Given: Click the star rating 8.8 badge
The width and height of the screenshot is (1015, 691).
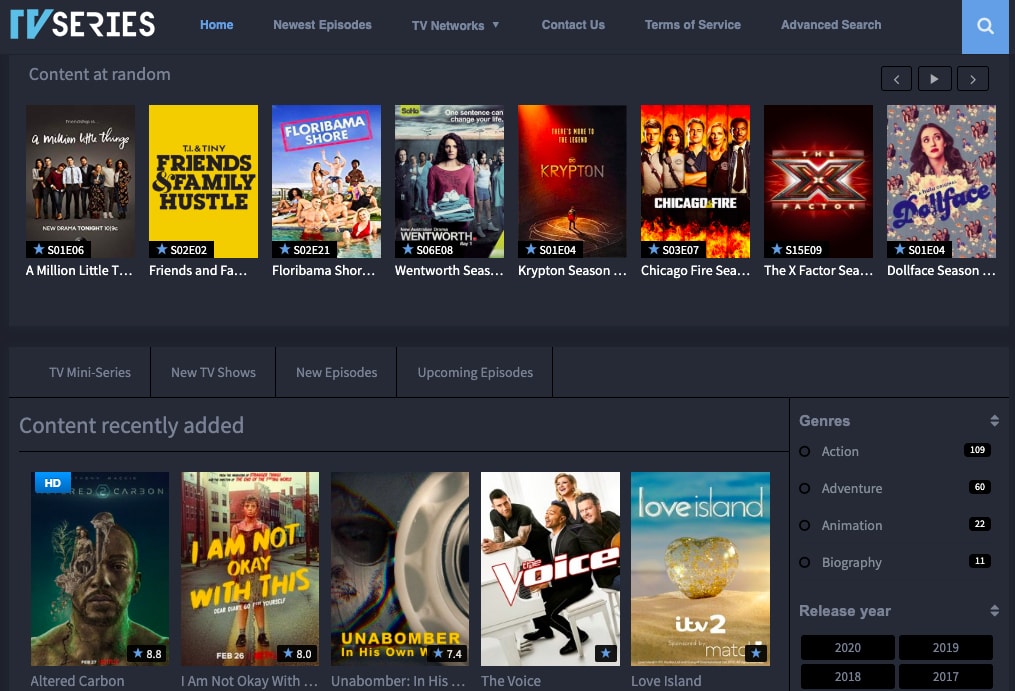Looking at the screenshot, I should pos(147,653).
